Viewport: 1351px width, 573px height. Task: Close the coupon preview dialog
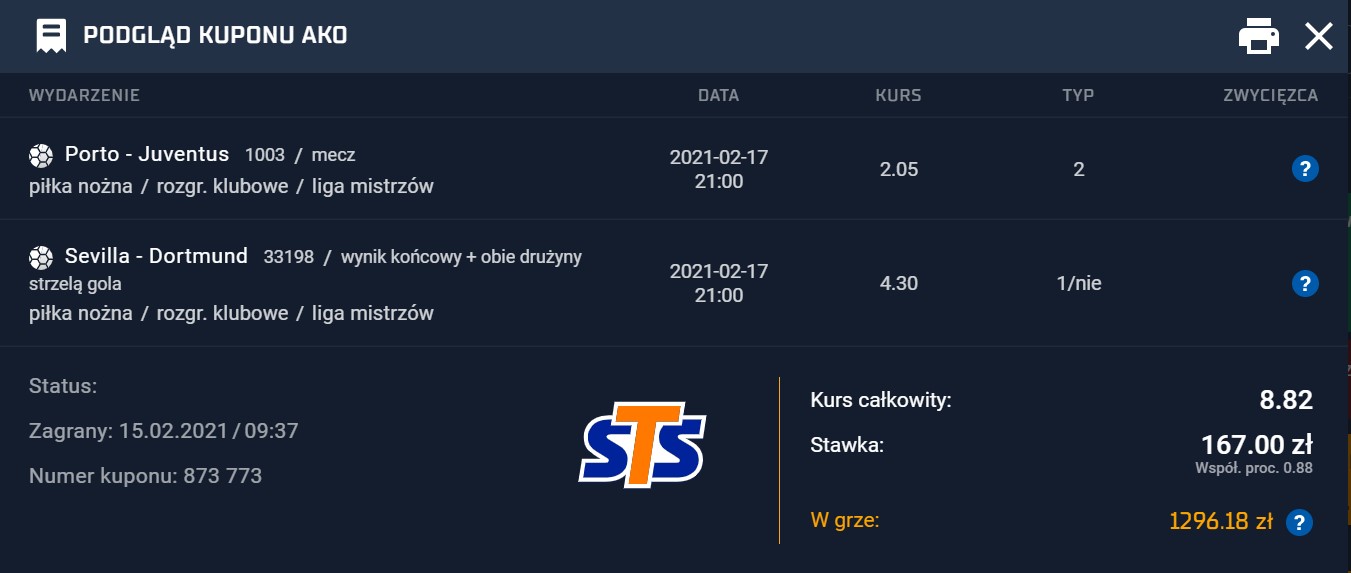click(1319, 36)
